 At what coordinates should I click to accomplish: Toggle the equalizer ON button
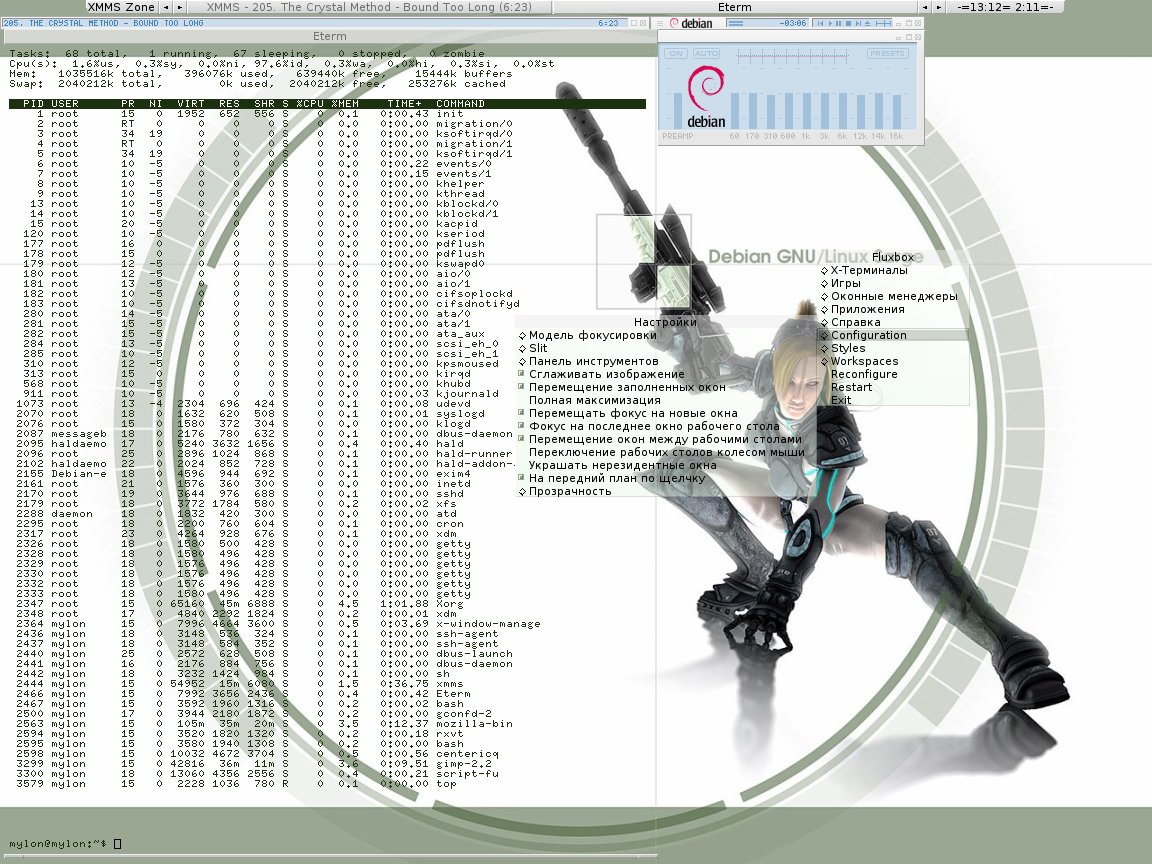676,54
